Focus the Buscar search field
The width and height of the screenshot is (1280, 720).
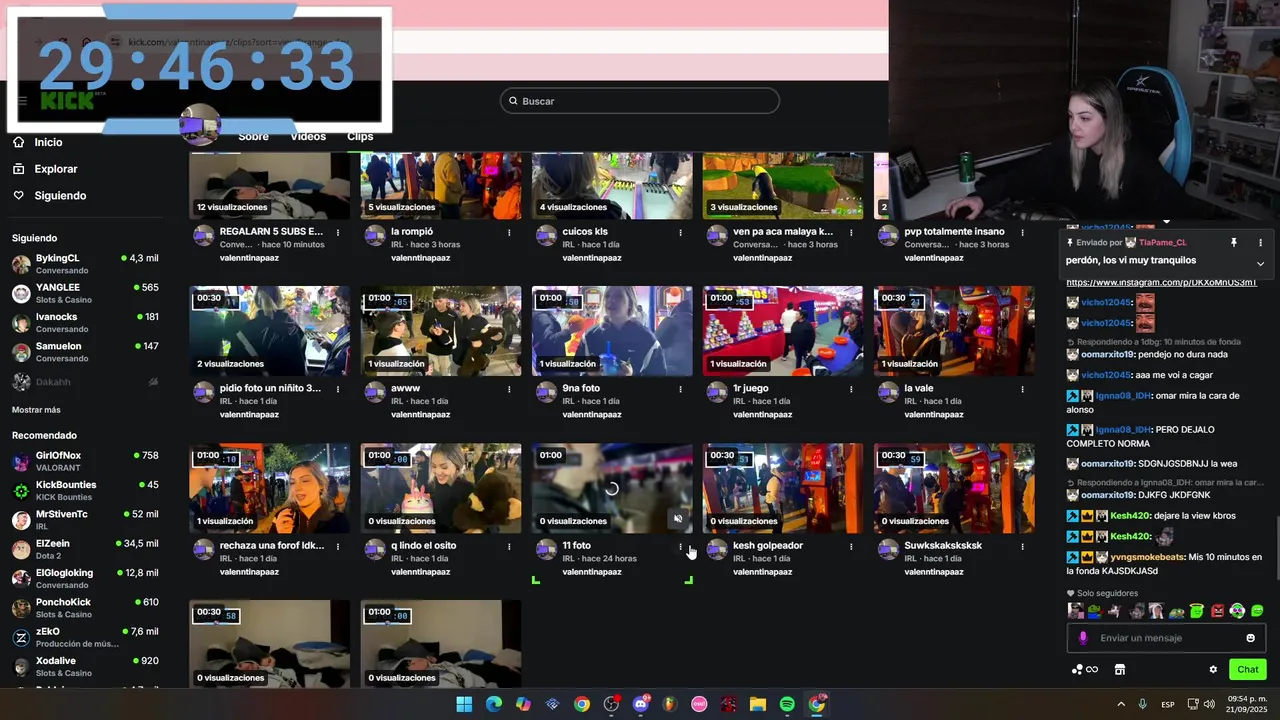tap(640, 101)
